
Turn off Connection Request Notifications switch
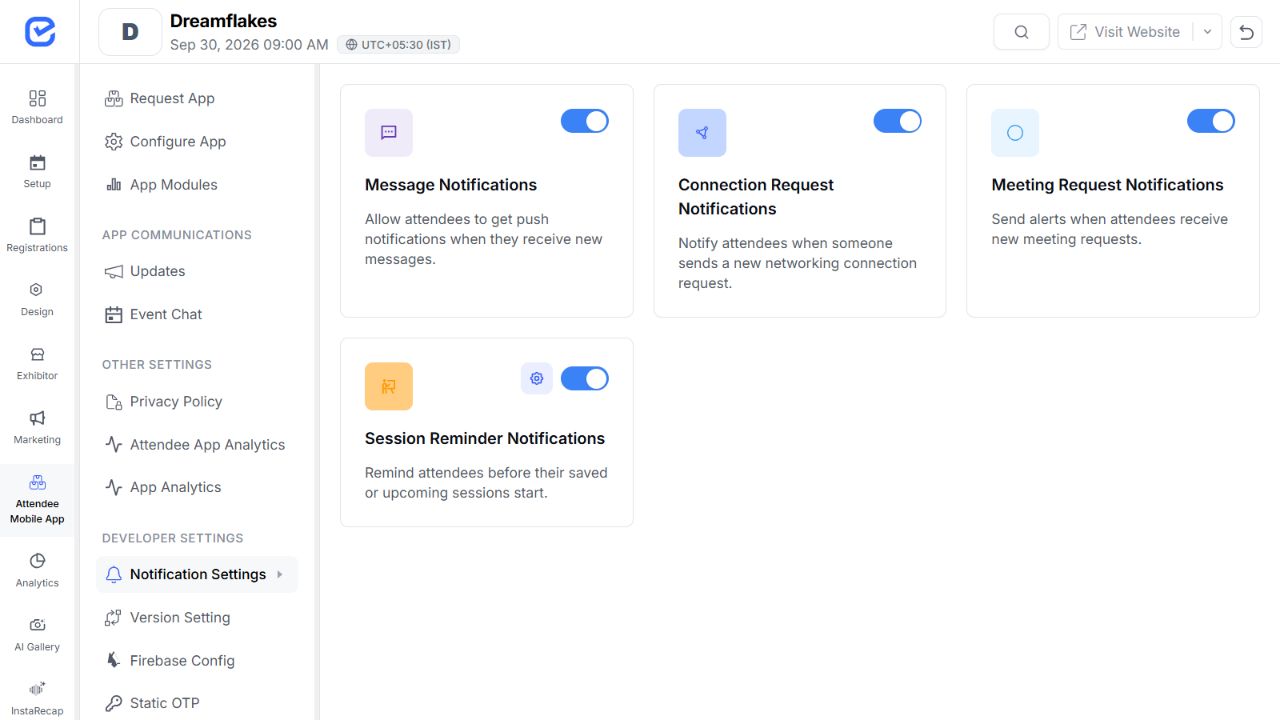point(898,121)
